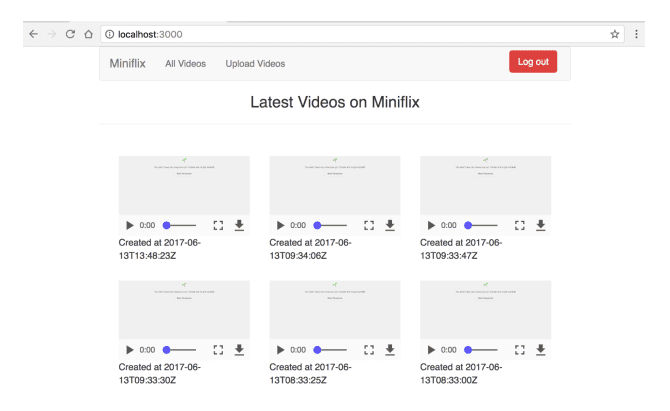Click seek slider of 13T08:33:25Z video
Image resolution: width=670 pixels, height=411 pixels.
coord(330,350)
